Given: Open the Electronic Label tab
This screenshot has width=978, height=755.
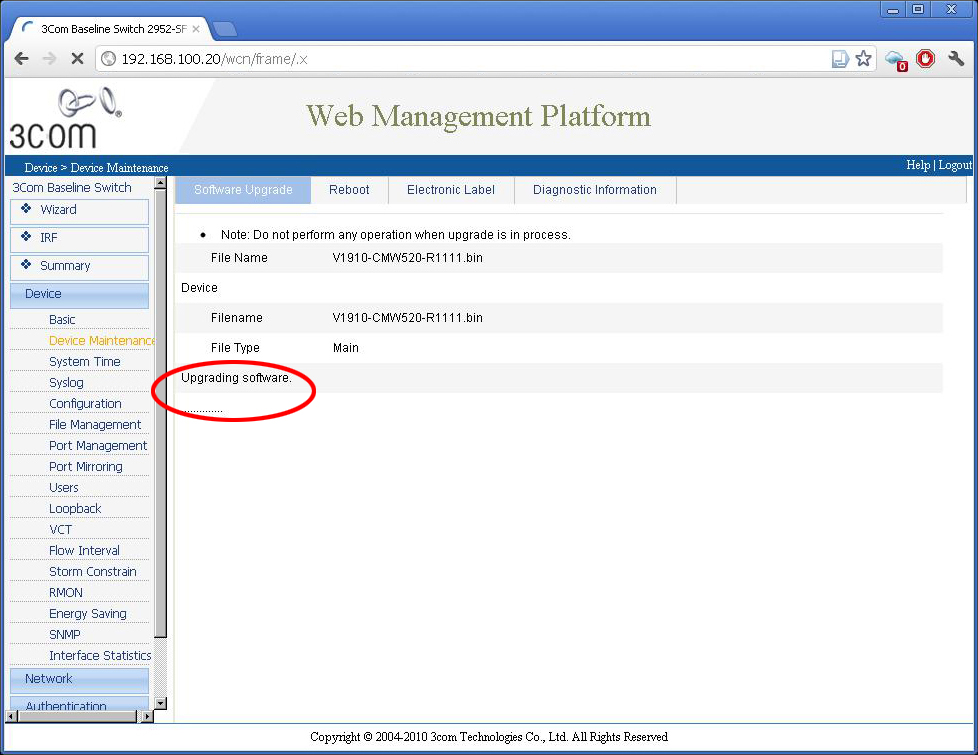Looking at the screenshot, I should [x=451, y=190].
